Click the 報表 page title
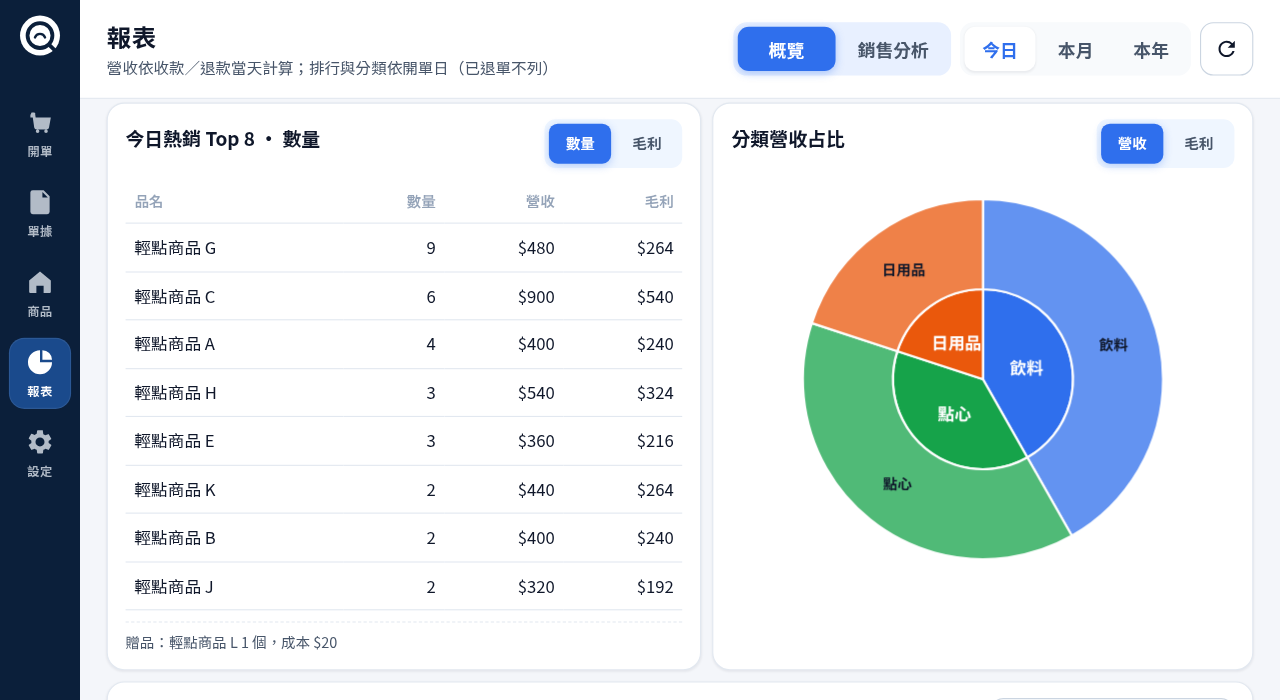Image resolution: width=1280 pixels, height=700 pixels. coord(131,38)
